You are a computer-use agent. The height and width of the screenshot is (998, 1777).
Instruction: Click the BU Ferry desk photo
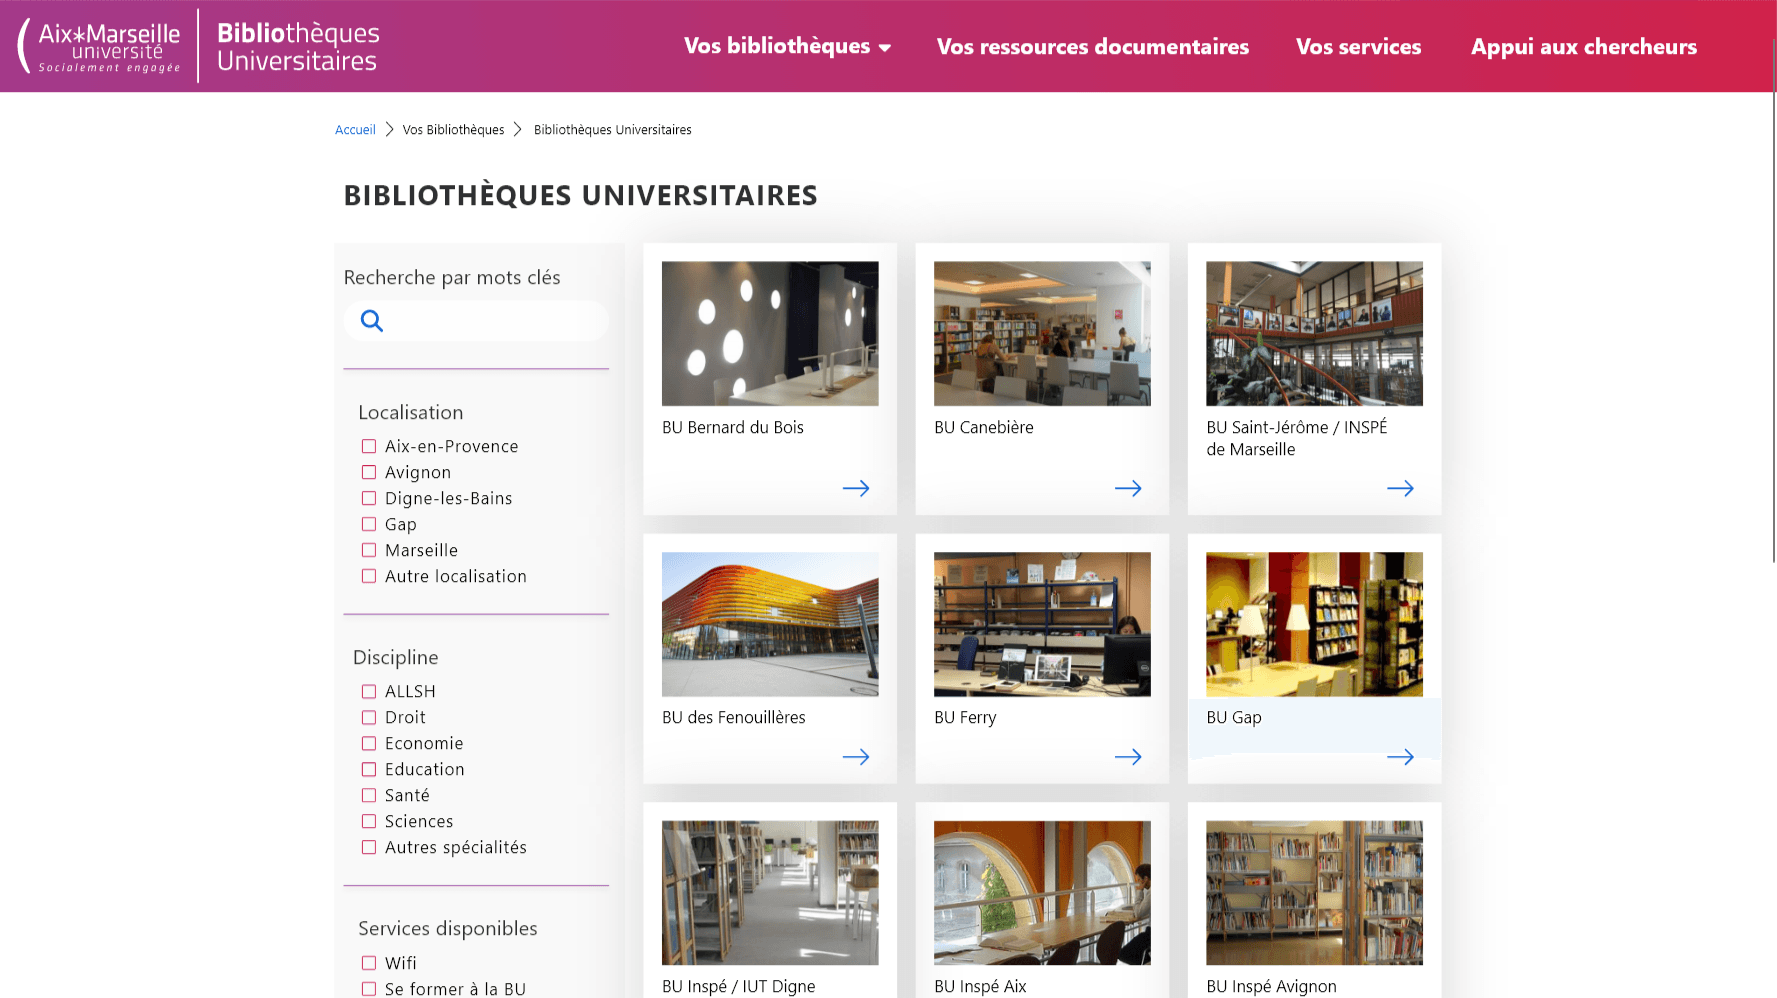click(1042, 624)
